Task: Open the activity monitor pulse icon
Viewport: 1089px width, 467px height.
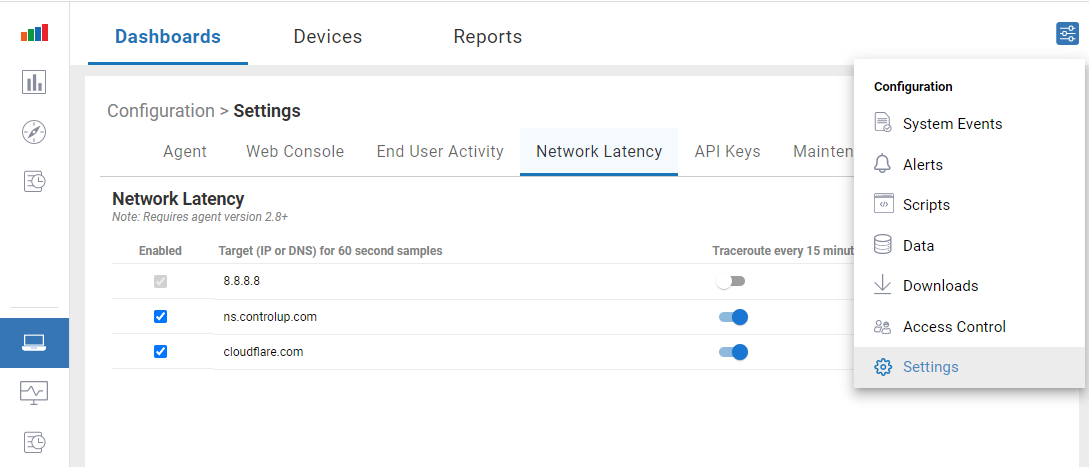Action: (34, 392)
